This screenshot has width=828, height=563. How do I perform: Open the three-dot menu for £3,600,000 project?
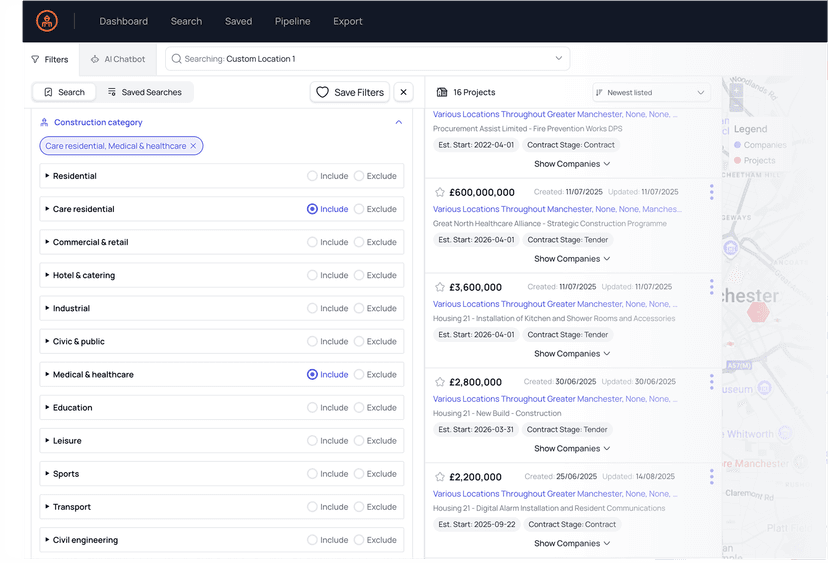coord(711,287)
